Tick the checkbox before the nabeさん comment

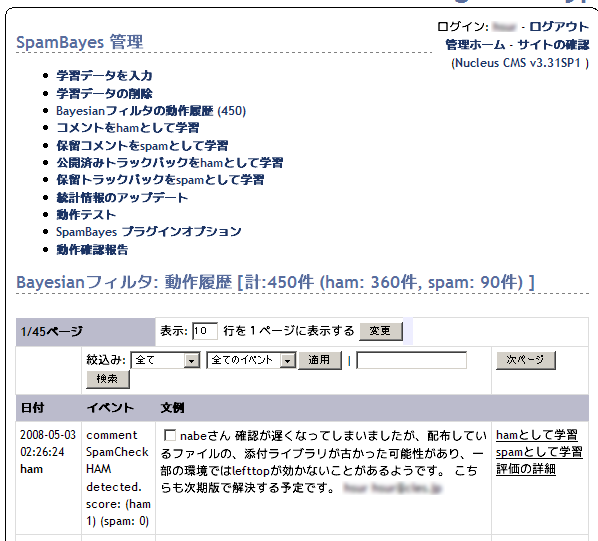tap(169, 435)
